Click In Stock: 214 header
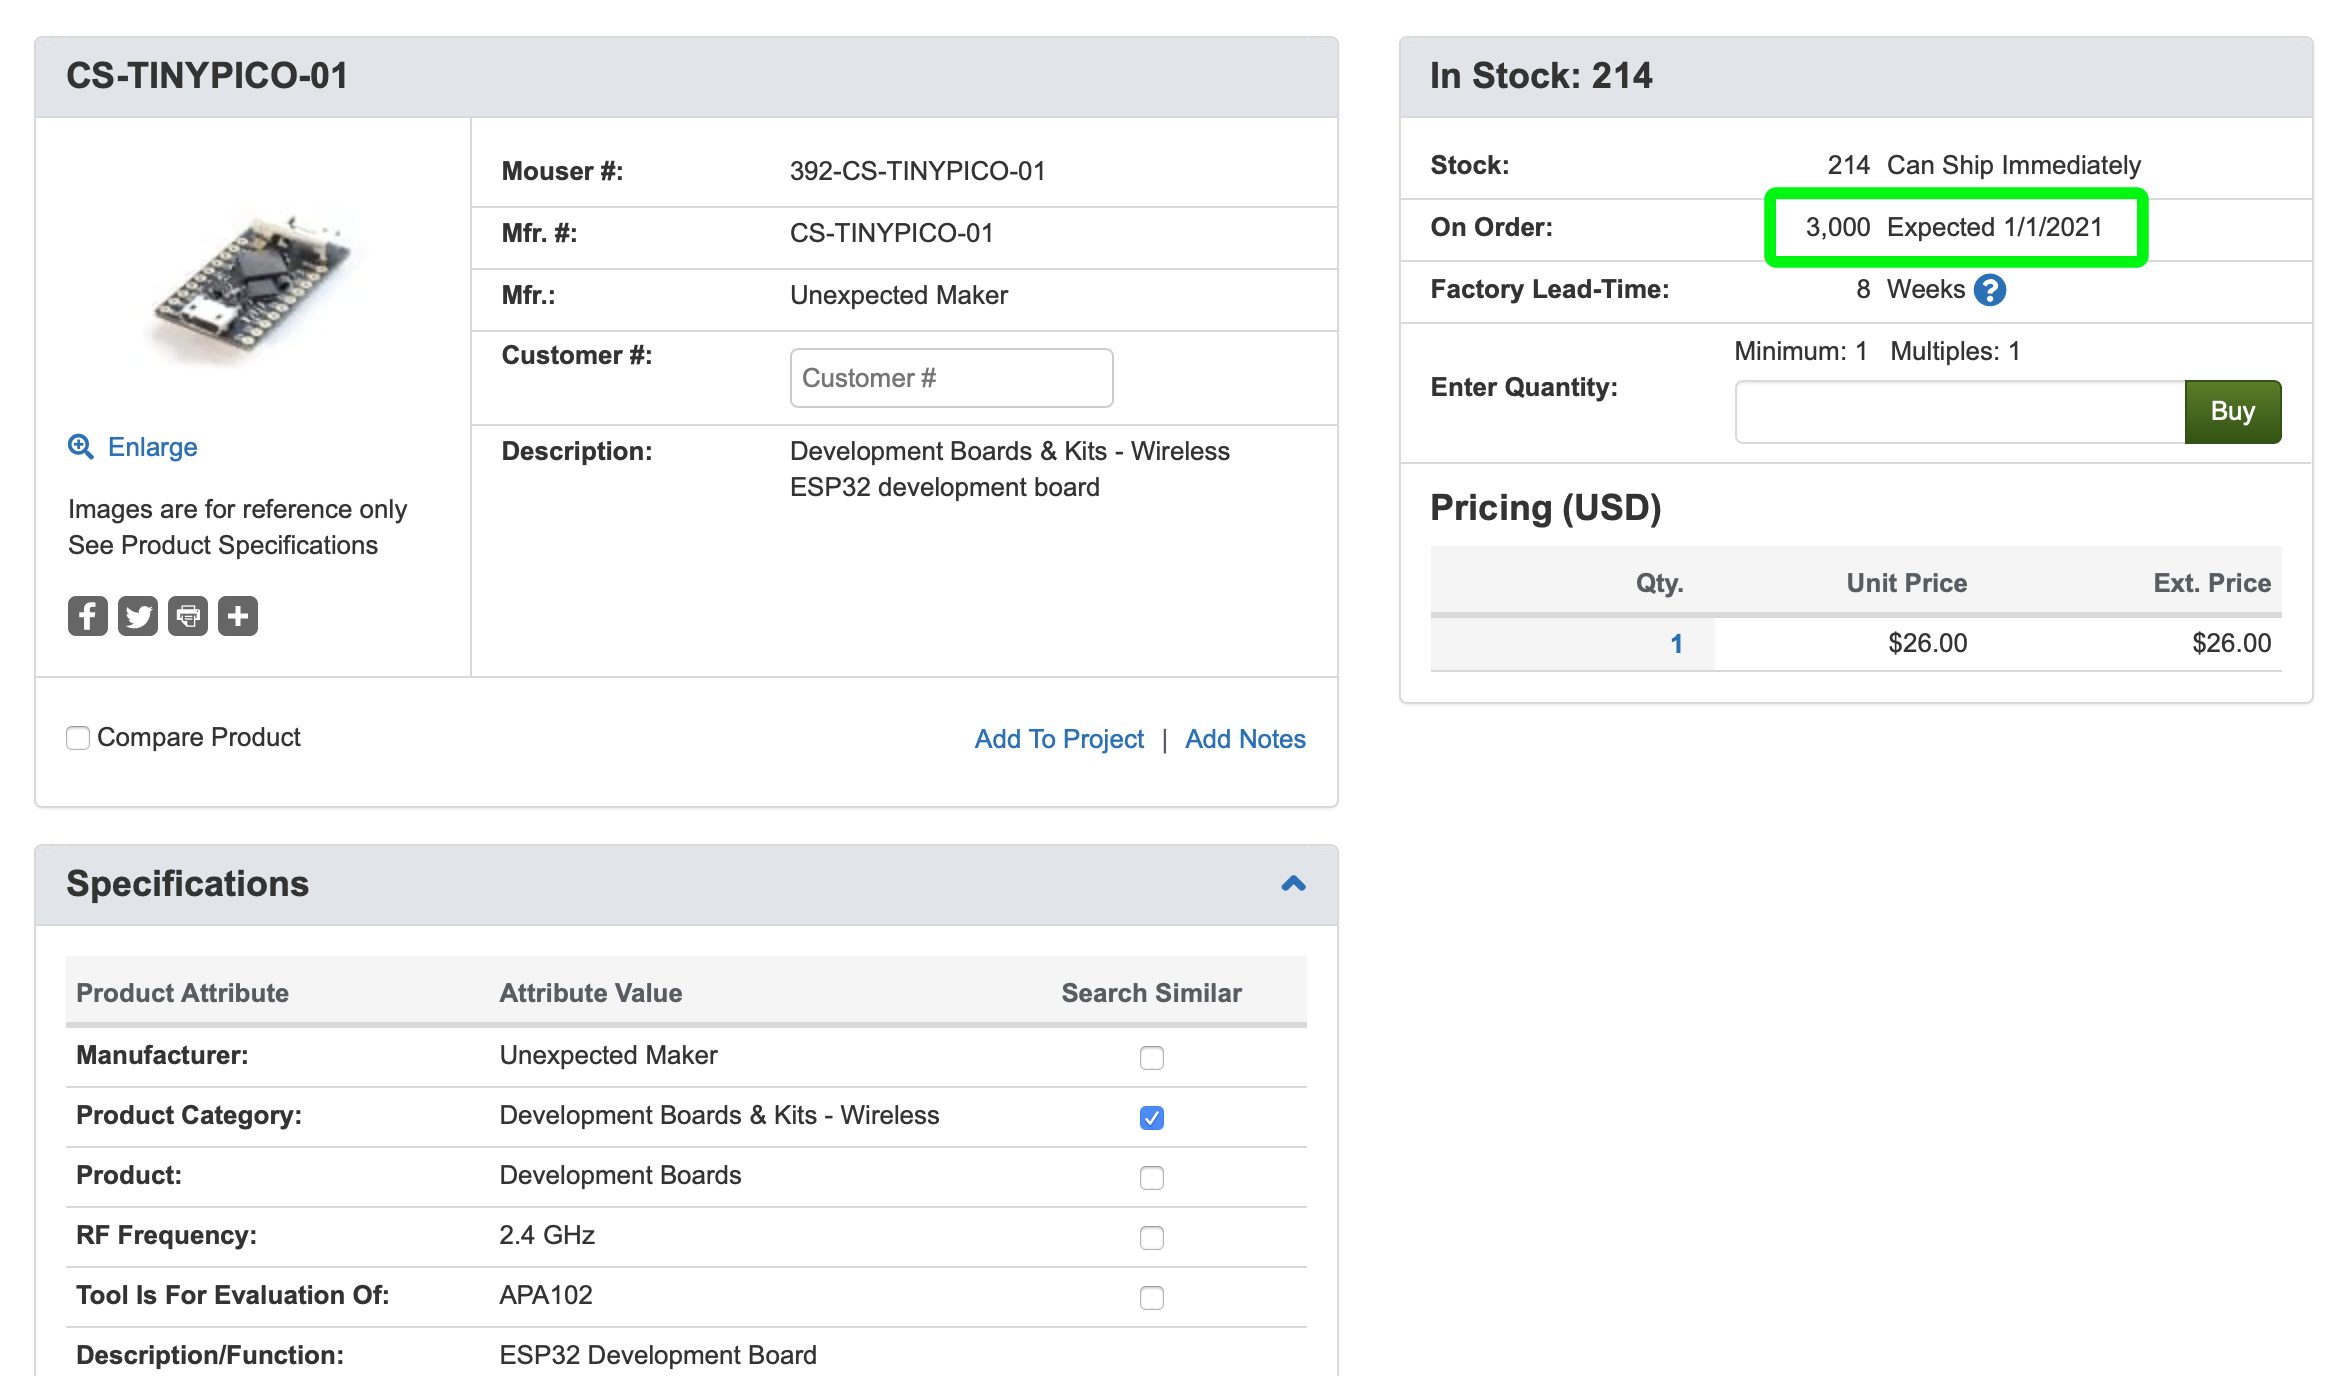 (x=1541, y=76)
